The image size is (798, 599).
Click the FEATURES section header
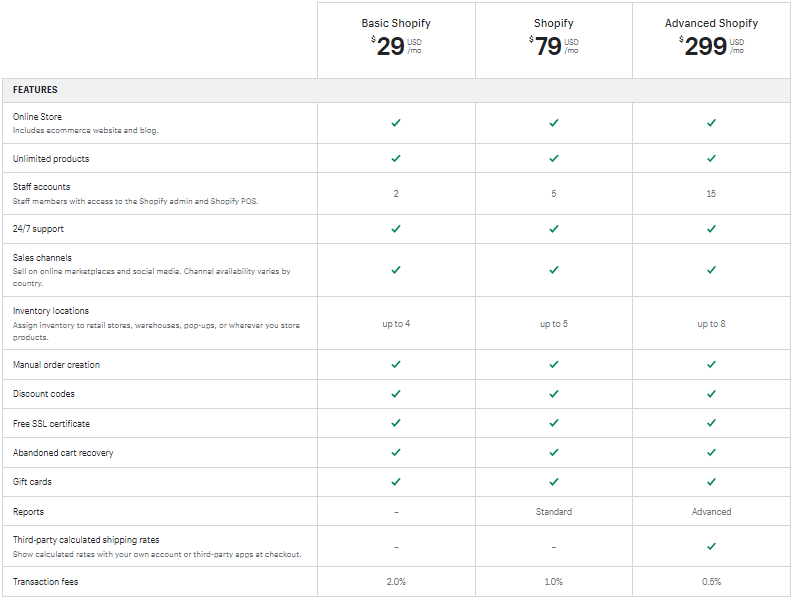click(x=35, y=90)
